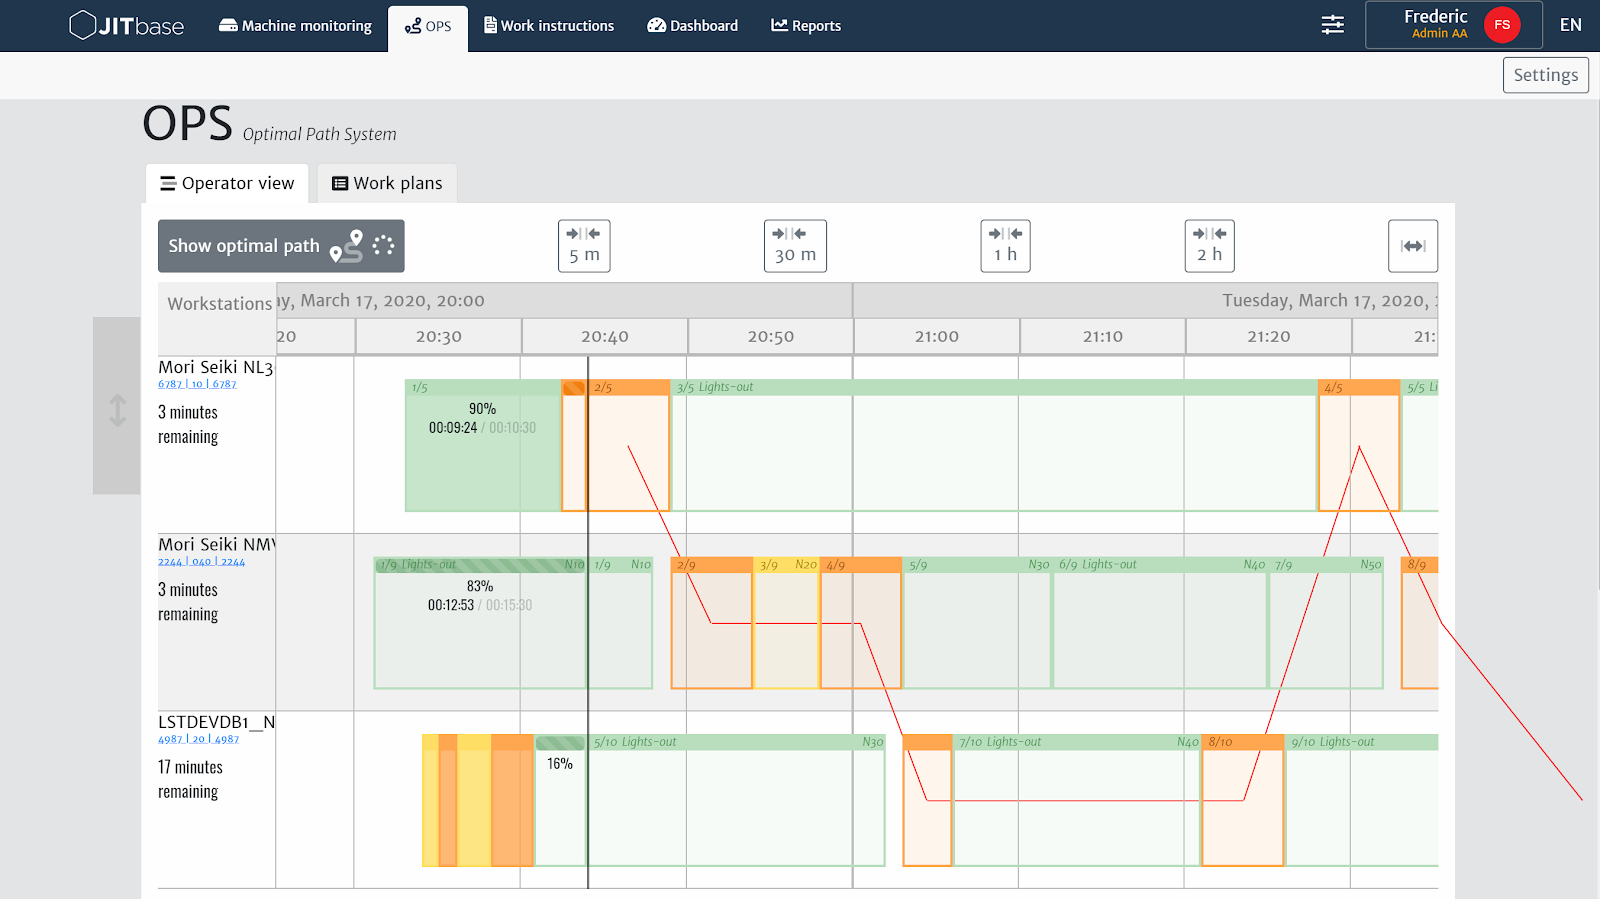The height and width of the screenshot is (899, 1600).
Task: Select the orange 4/5 task block
Action: click(x=1359, y=446)
